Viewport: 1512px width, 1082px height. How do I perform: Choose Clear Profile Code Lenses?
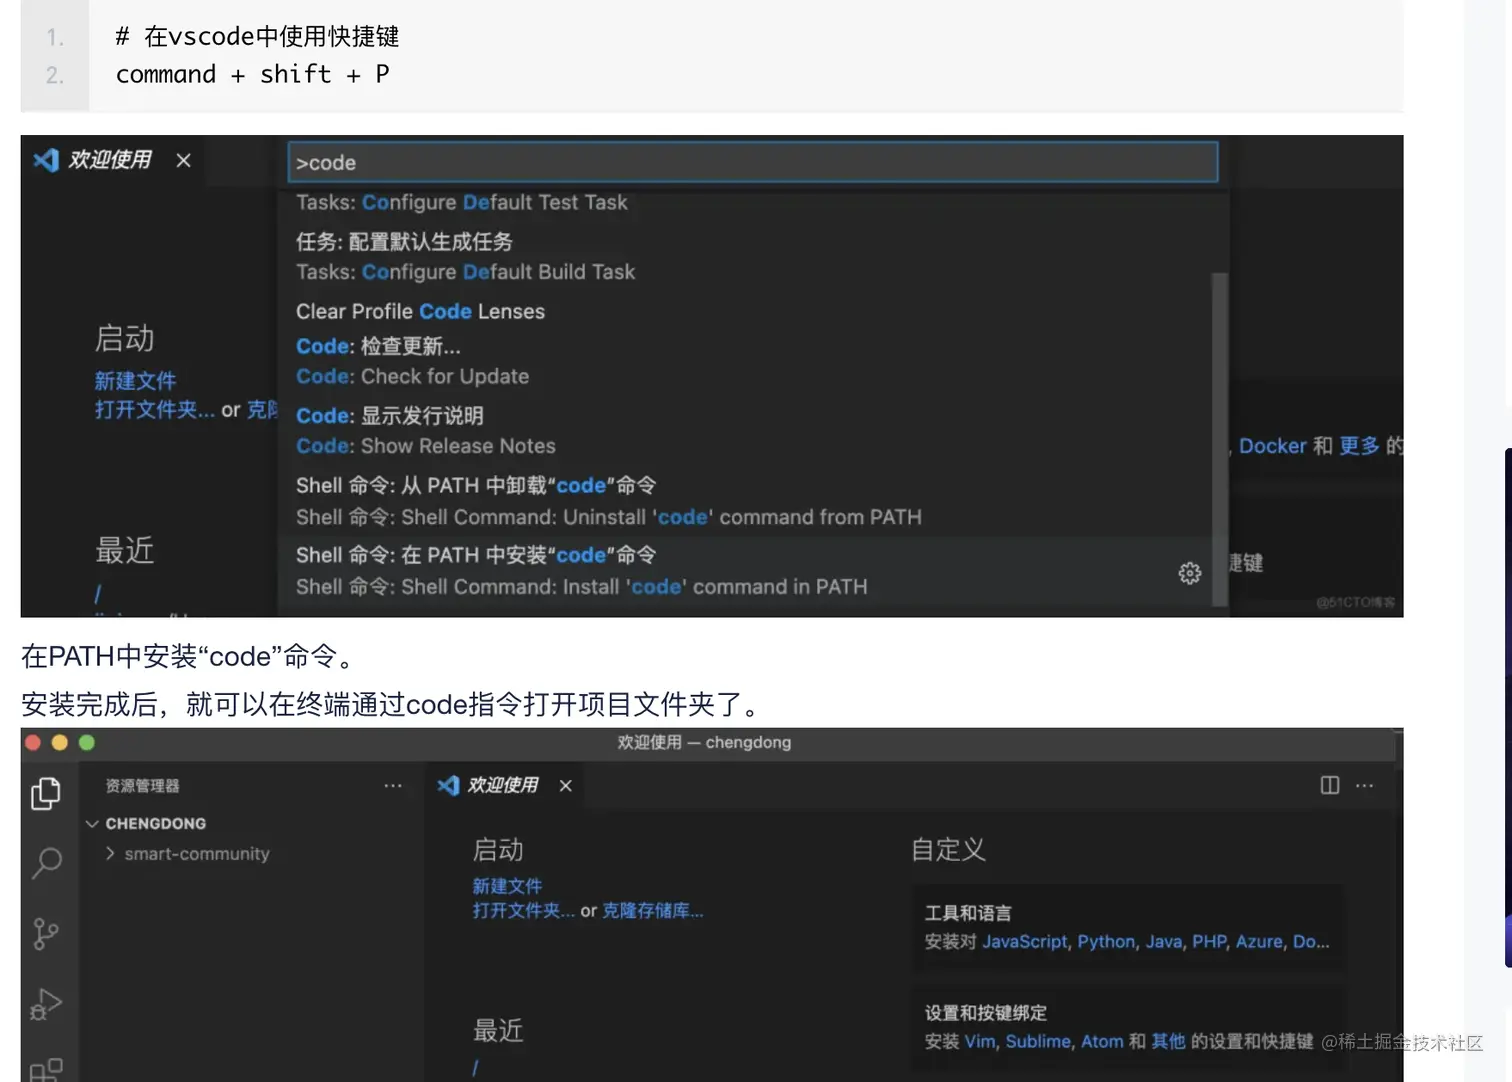745,311
